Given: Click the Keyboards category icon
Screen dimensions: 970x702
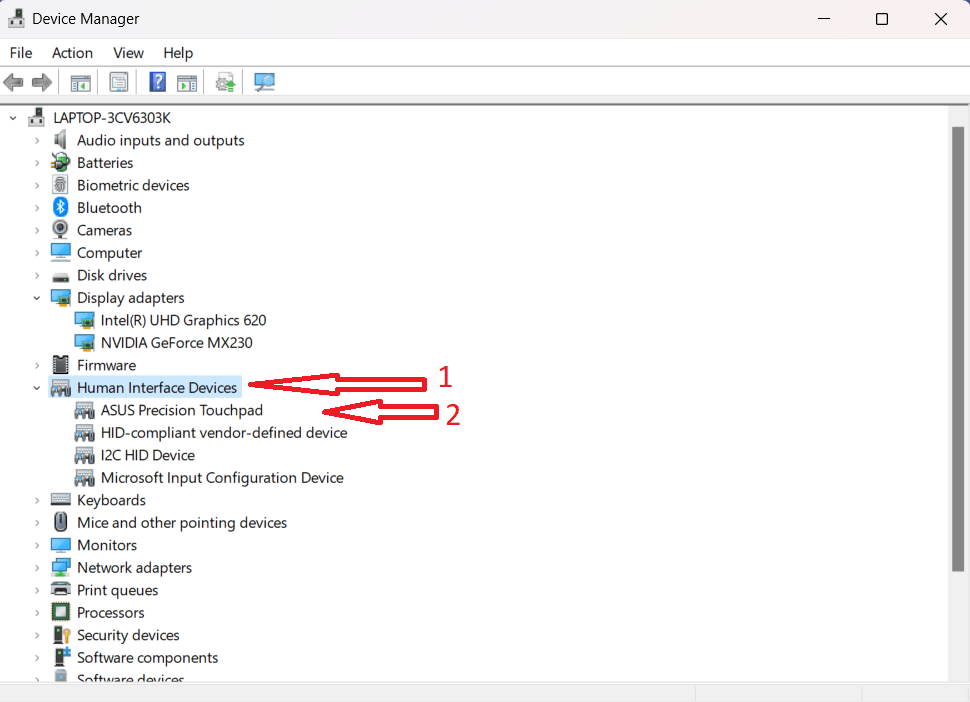Looking at the screenshot, I should coord(60,500).
